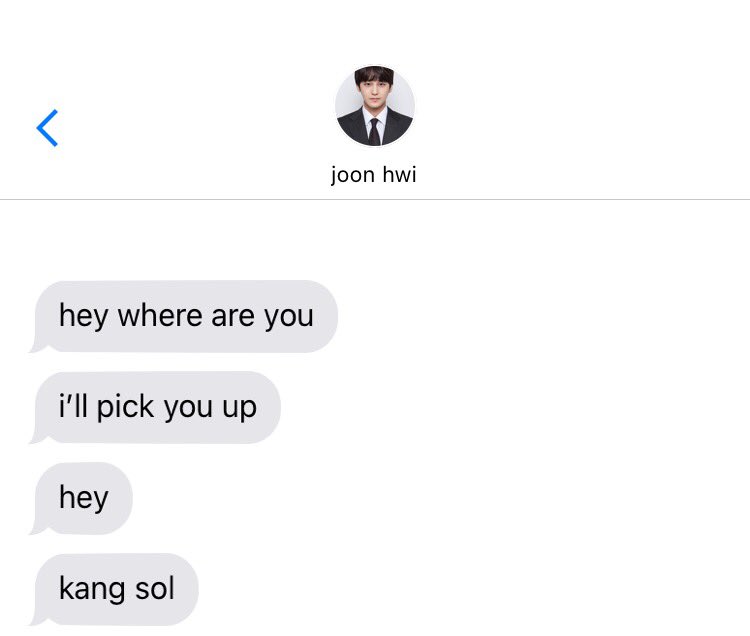The height and width of the screenshot is (636, 750).
Task: Click the word "kang" in last message
Action: coord(93,590)
